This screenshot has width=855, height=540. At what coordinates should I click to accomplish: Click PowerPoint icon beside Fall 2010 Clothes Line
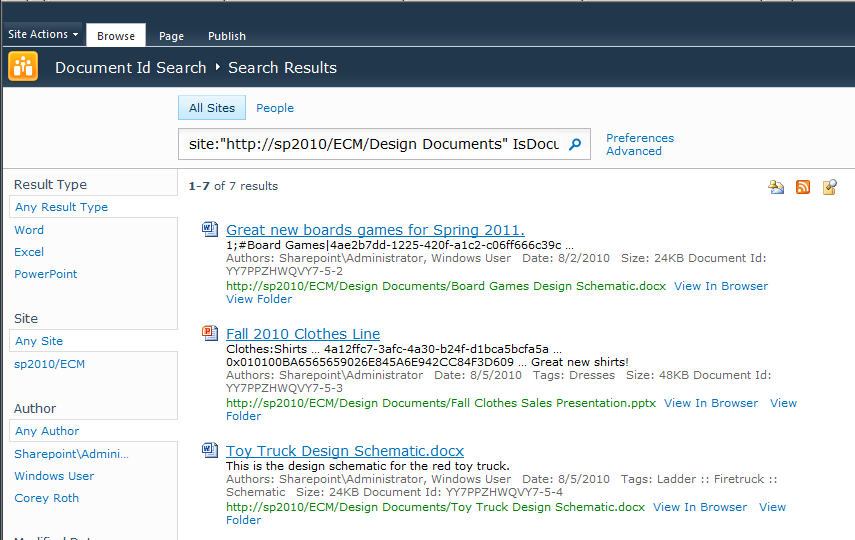point(210,333)
